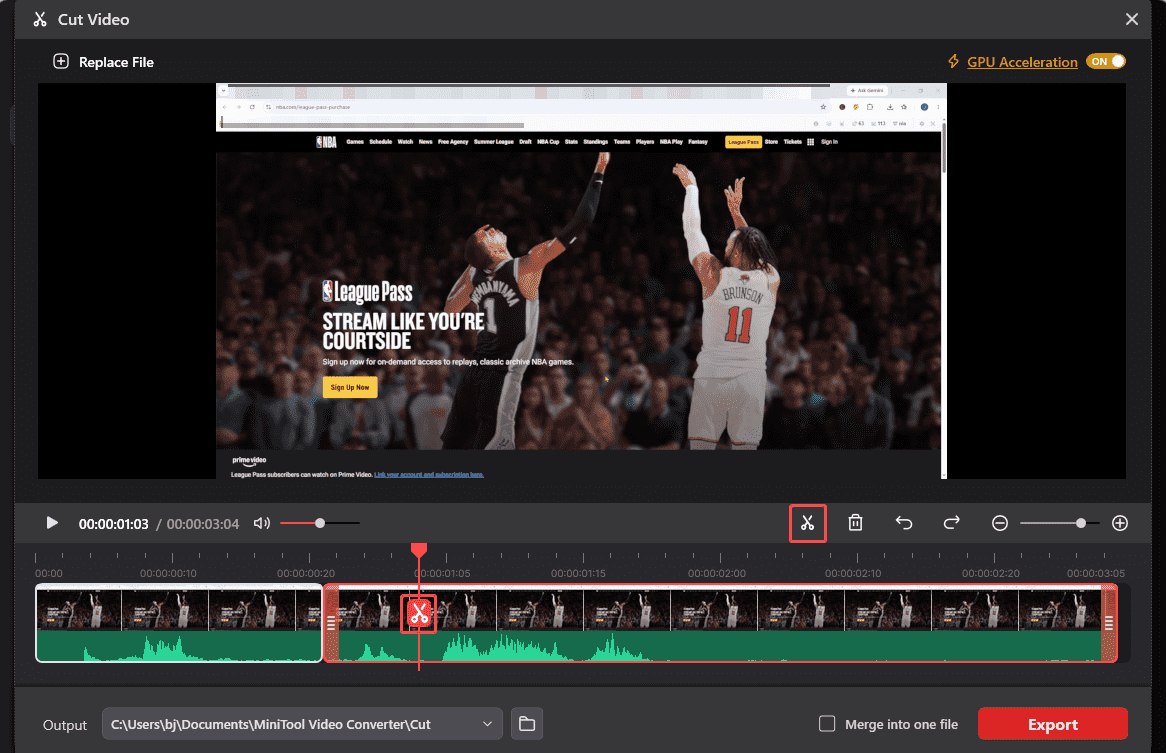
Task: Click ruler label 00:00:02:00
Action: [x=717, y=573]
